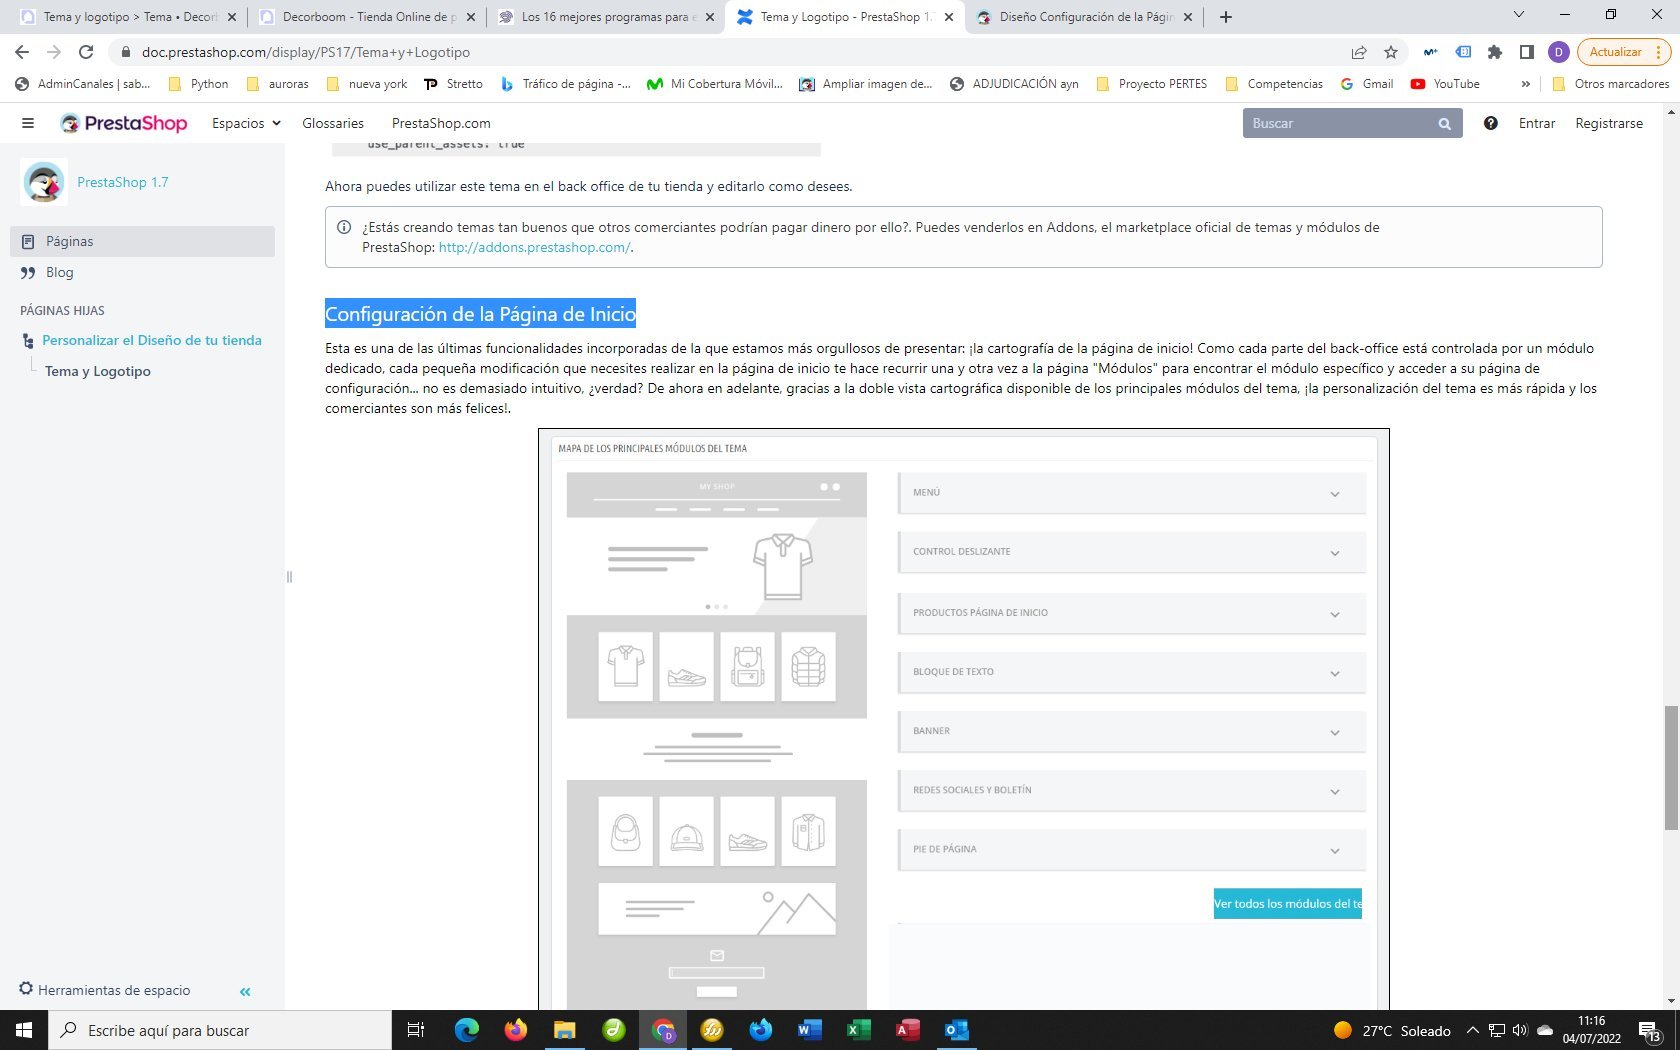Show hidden system tray icons
Viewport: 1680px width, 1050px height.
[x=1472, y=1030]
